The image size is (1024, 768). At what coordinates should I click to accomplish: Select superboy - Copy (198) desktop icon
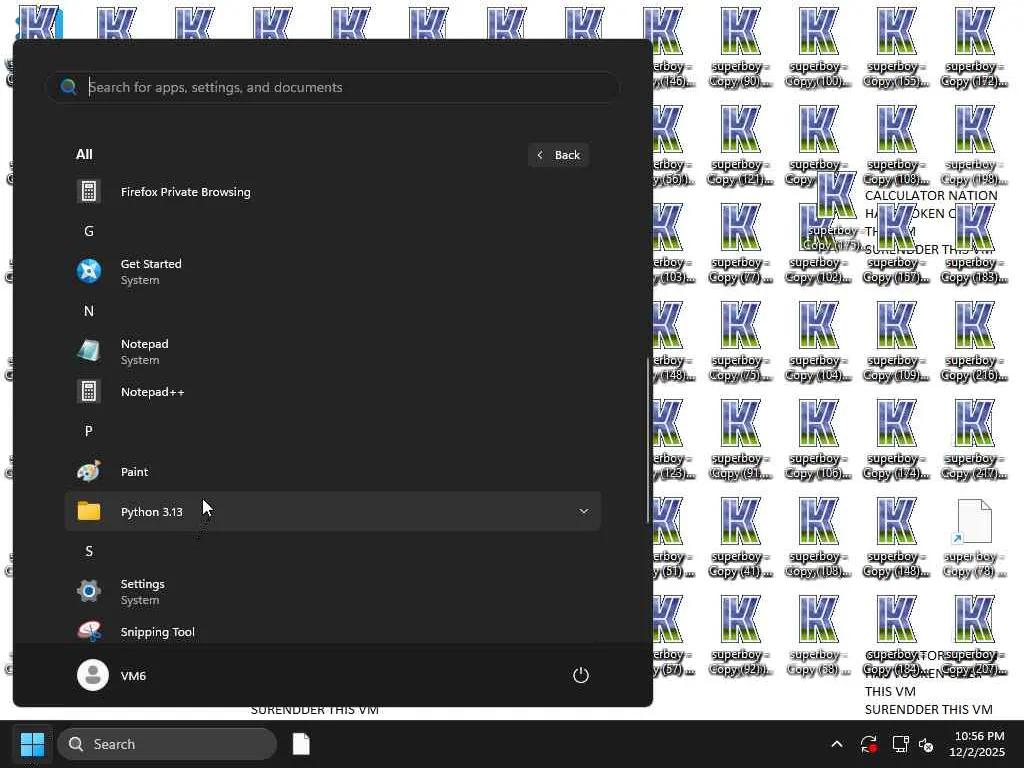(974, 145)
